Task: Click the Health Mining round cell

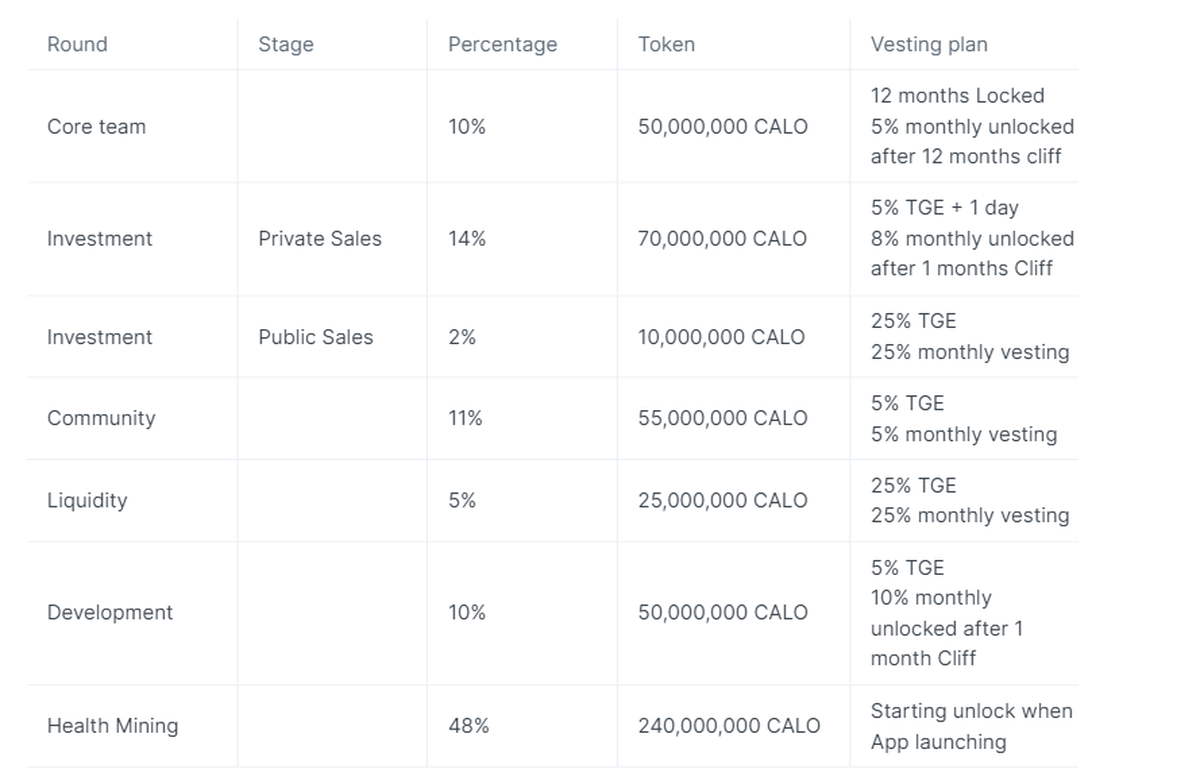Action: [113, 726]
